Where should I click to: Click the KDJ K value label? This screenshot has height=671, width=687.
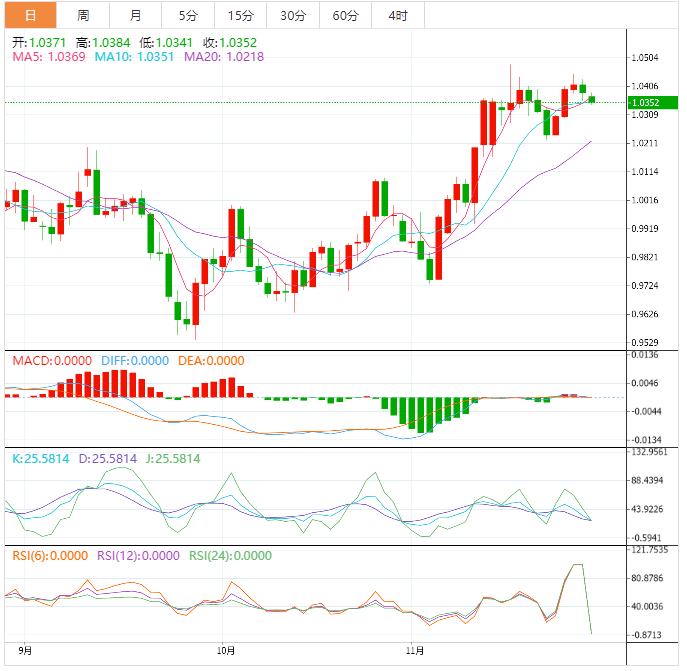[40, 459]
